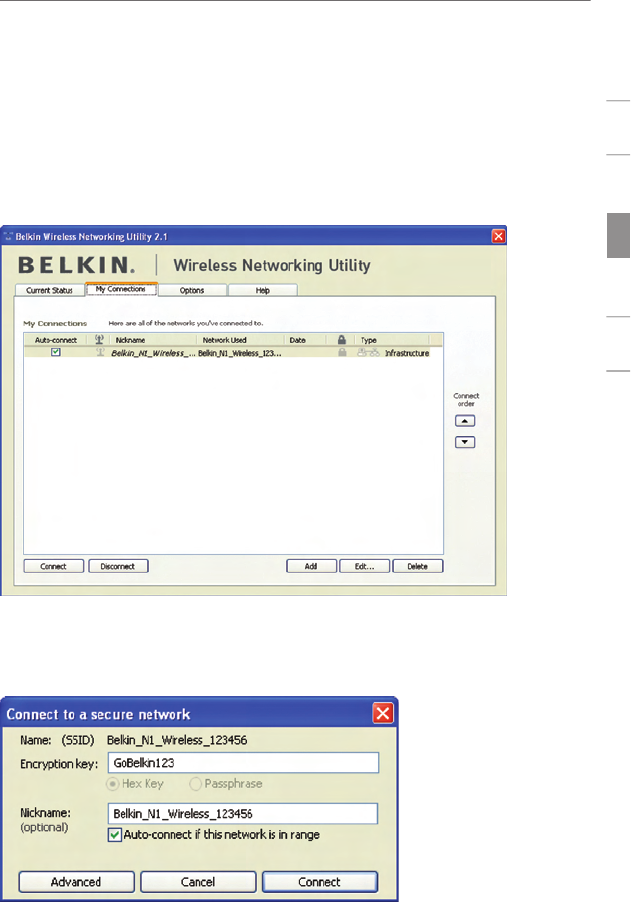
Task: Select the My Connections tab
Action: pos(121,289)
